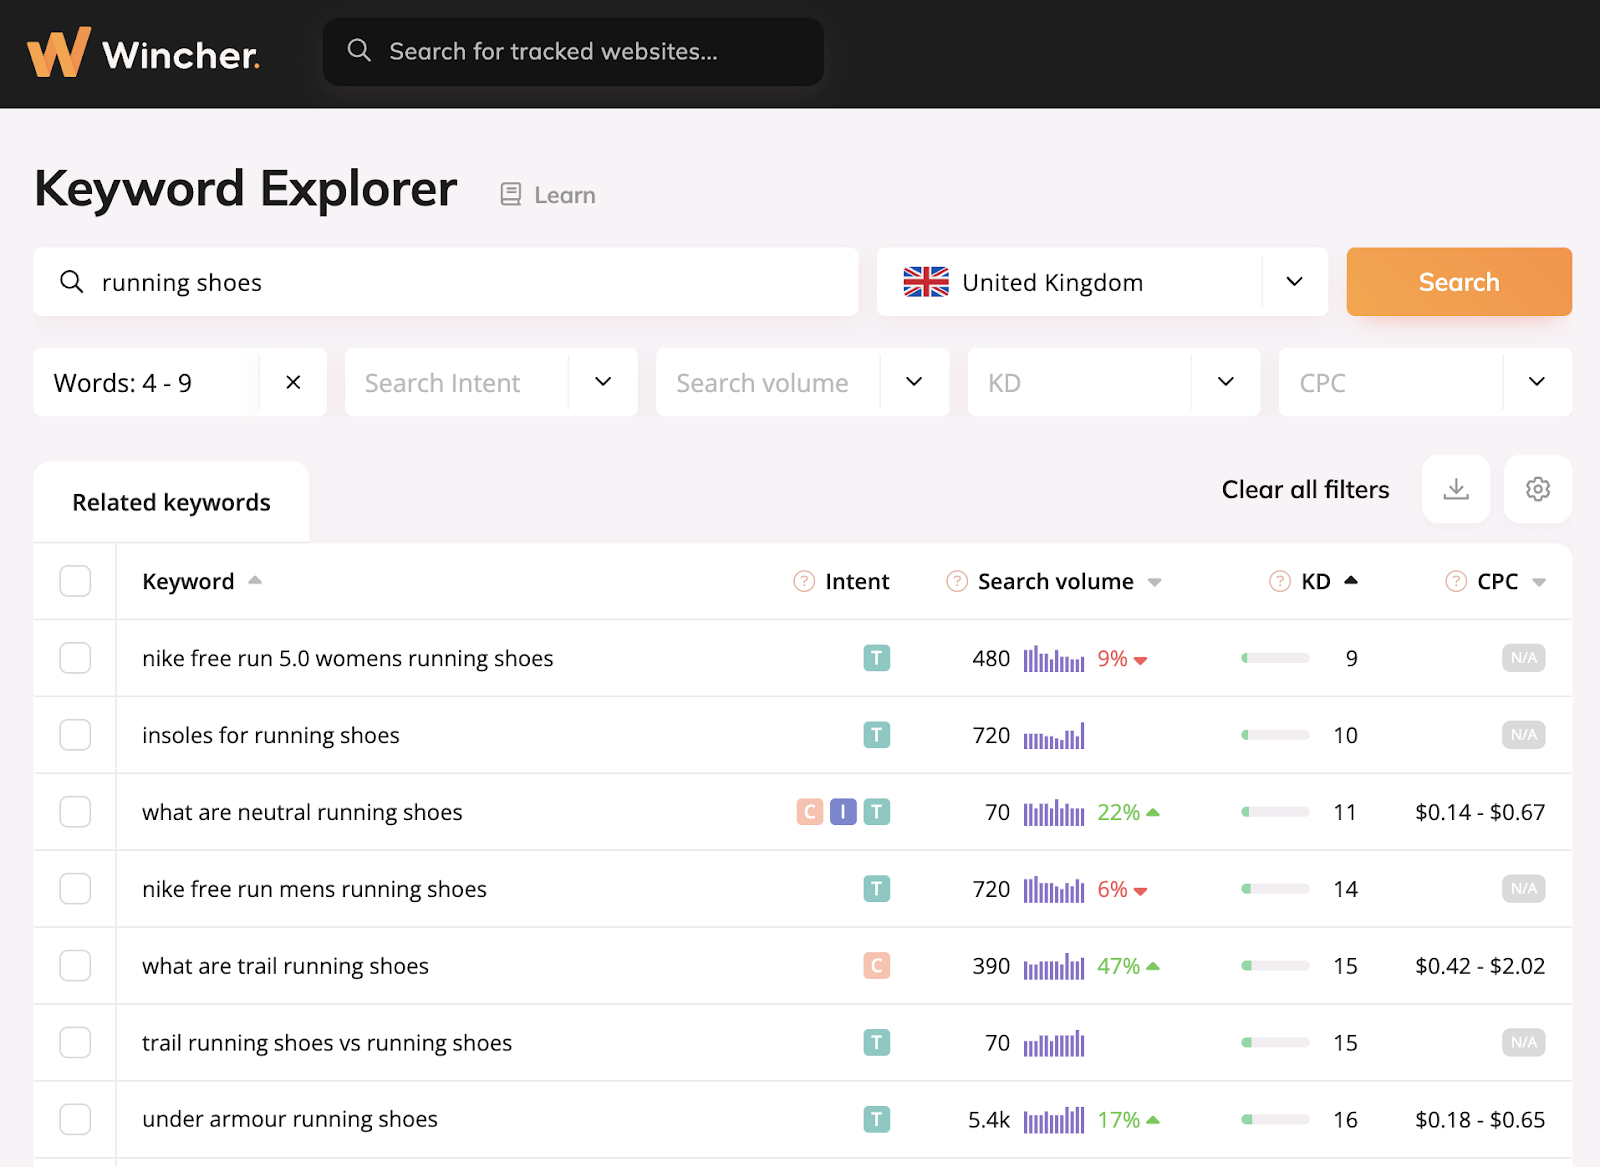Click the 47% upward trend indicator
Image resolution: width=1600 pixels, height=1167 pixels.
(1128, 966)
